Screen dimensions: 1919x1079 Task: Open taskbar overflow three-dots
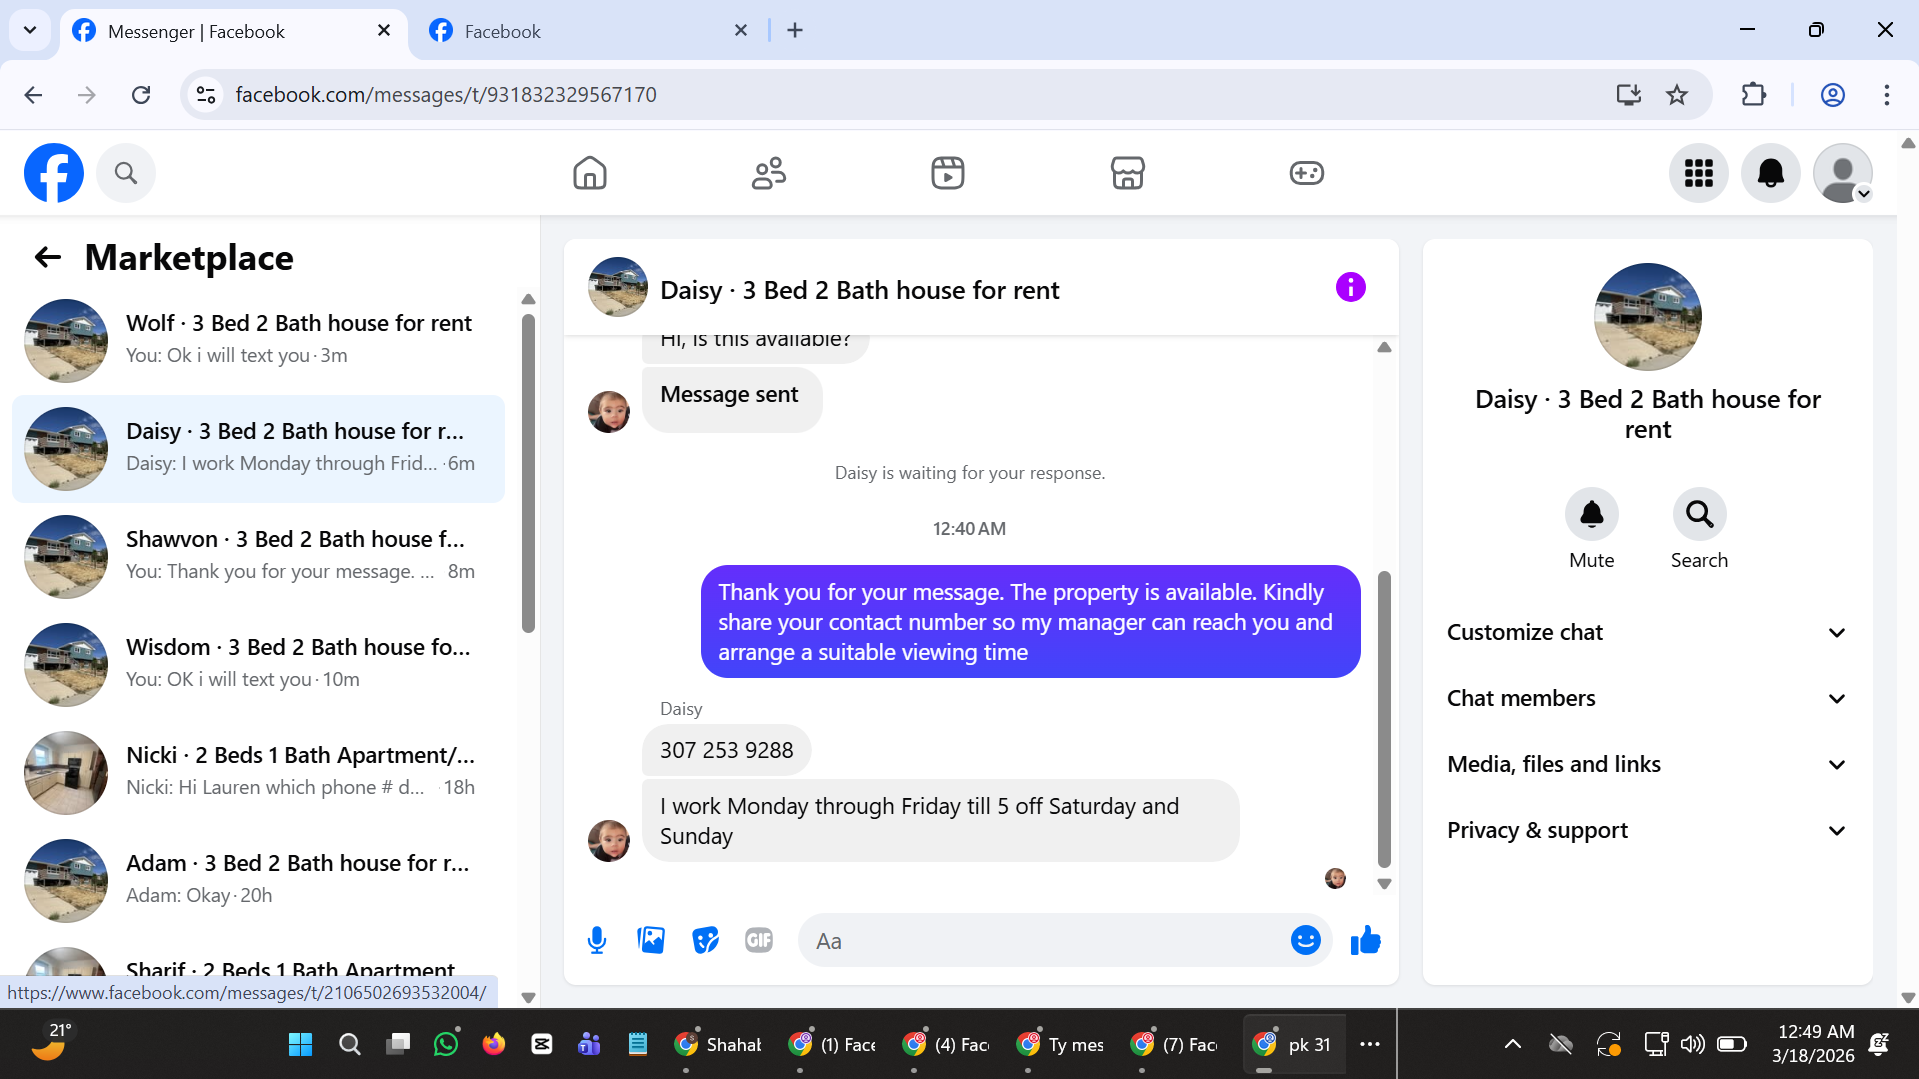tap(1370, 1044)
